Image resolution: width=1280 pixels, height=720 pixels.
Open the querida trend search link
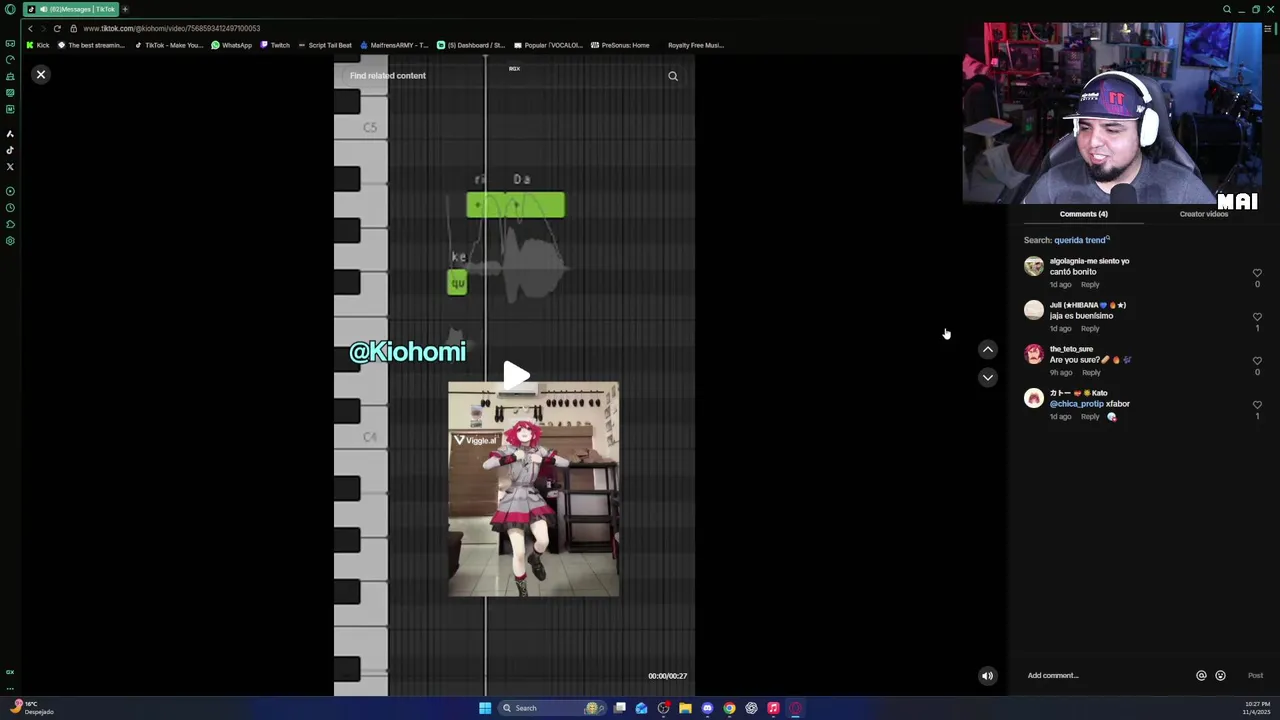(1082, 240)
